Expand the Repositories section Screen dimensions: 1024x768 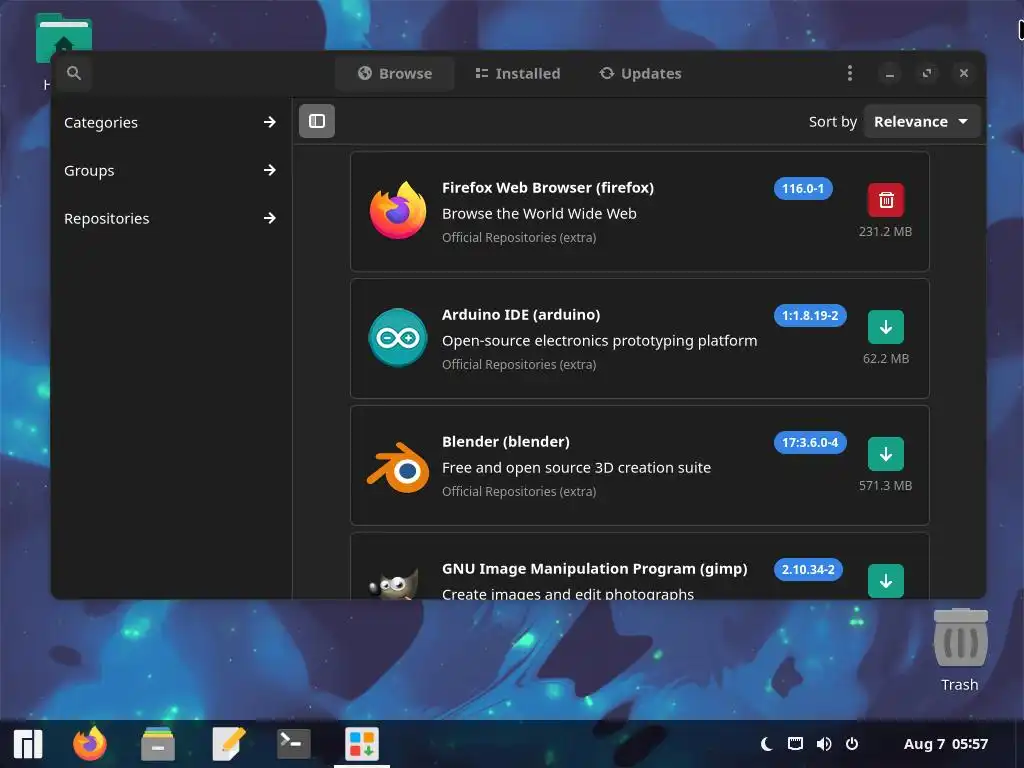[170, 218]
